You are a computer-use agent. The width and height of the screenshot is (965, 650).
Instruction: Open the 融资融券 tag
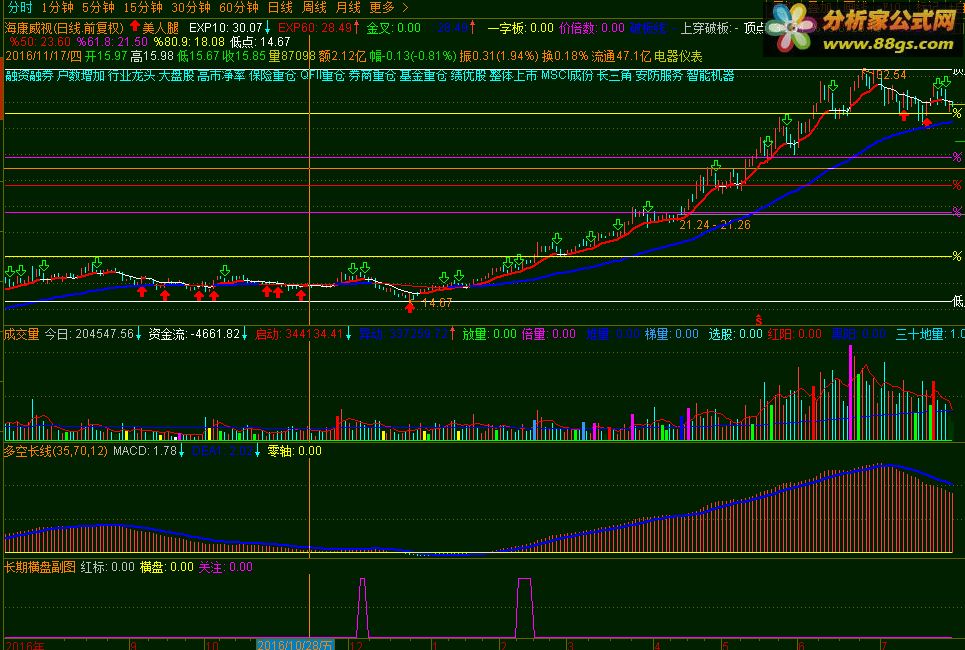(29, 75)
